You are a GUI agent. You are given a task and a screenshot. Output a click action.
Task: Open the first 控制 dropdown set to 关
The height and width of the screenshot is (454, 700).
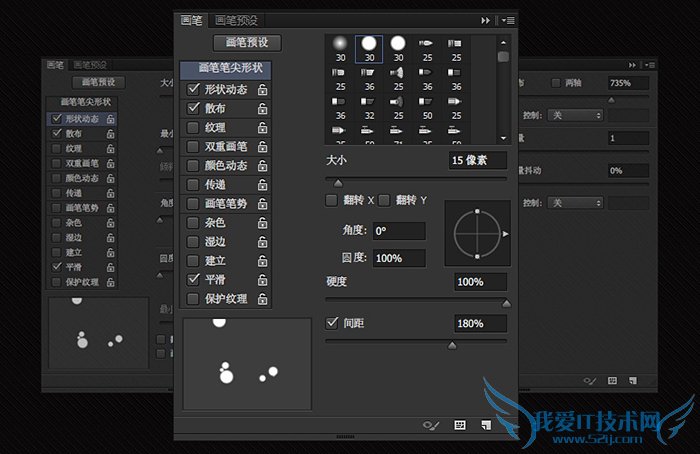pos(576,115)
